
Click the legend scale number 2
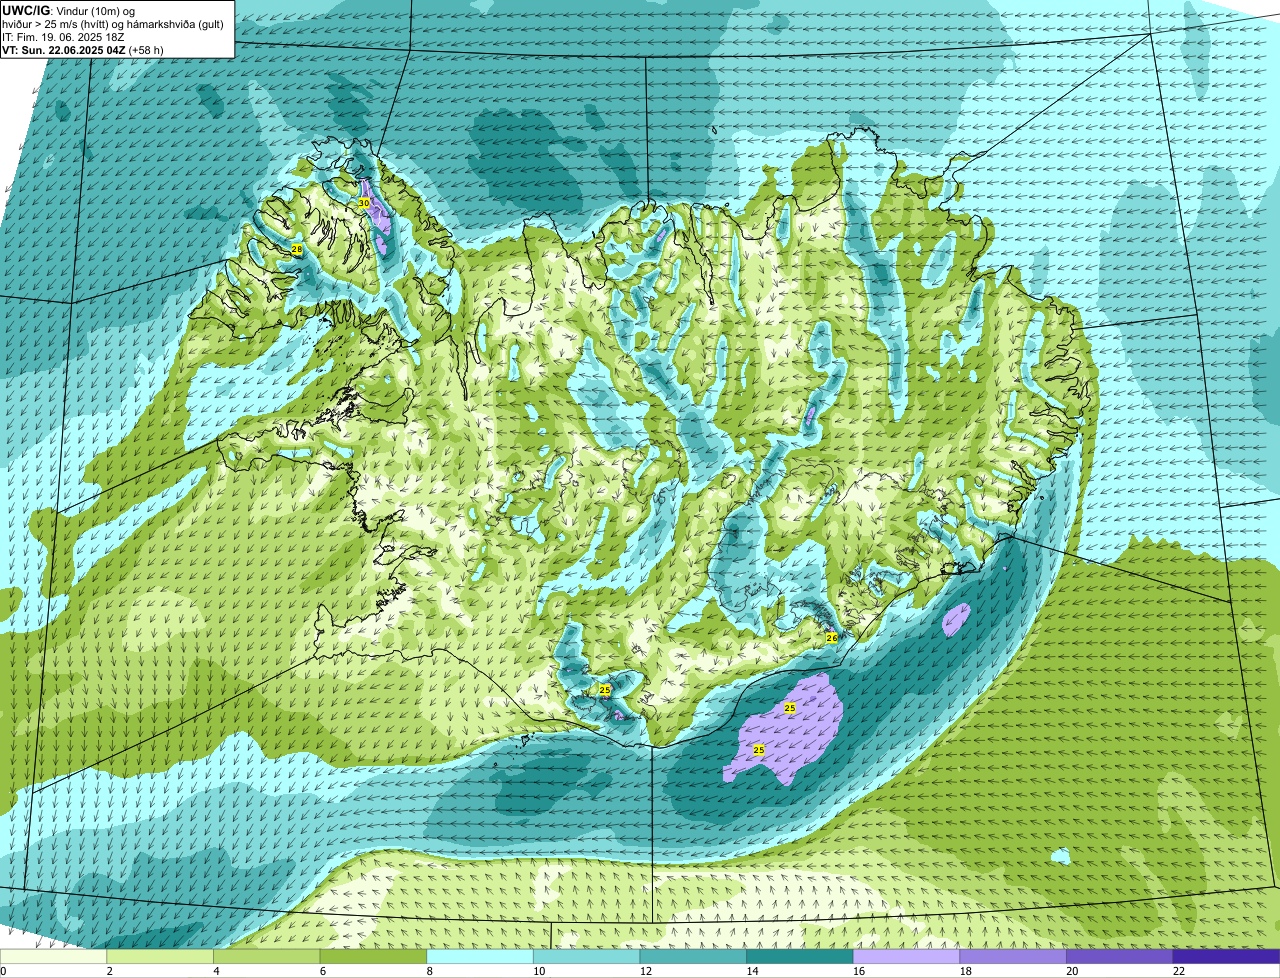pyautogui.click(x=109, y=971)
